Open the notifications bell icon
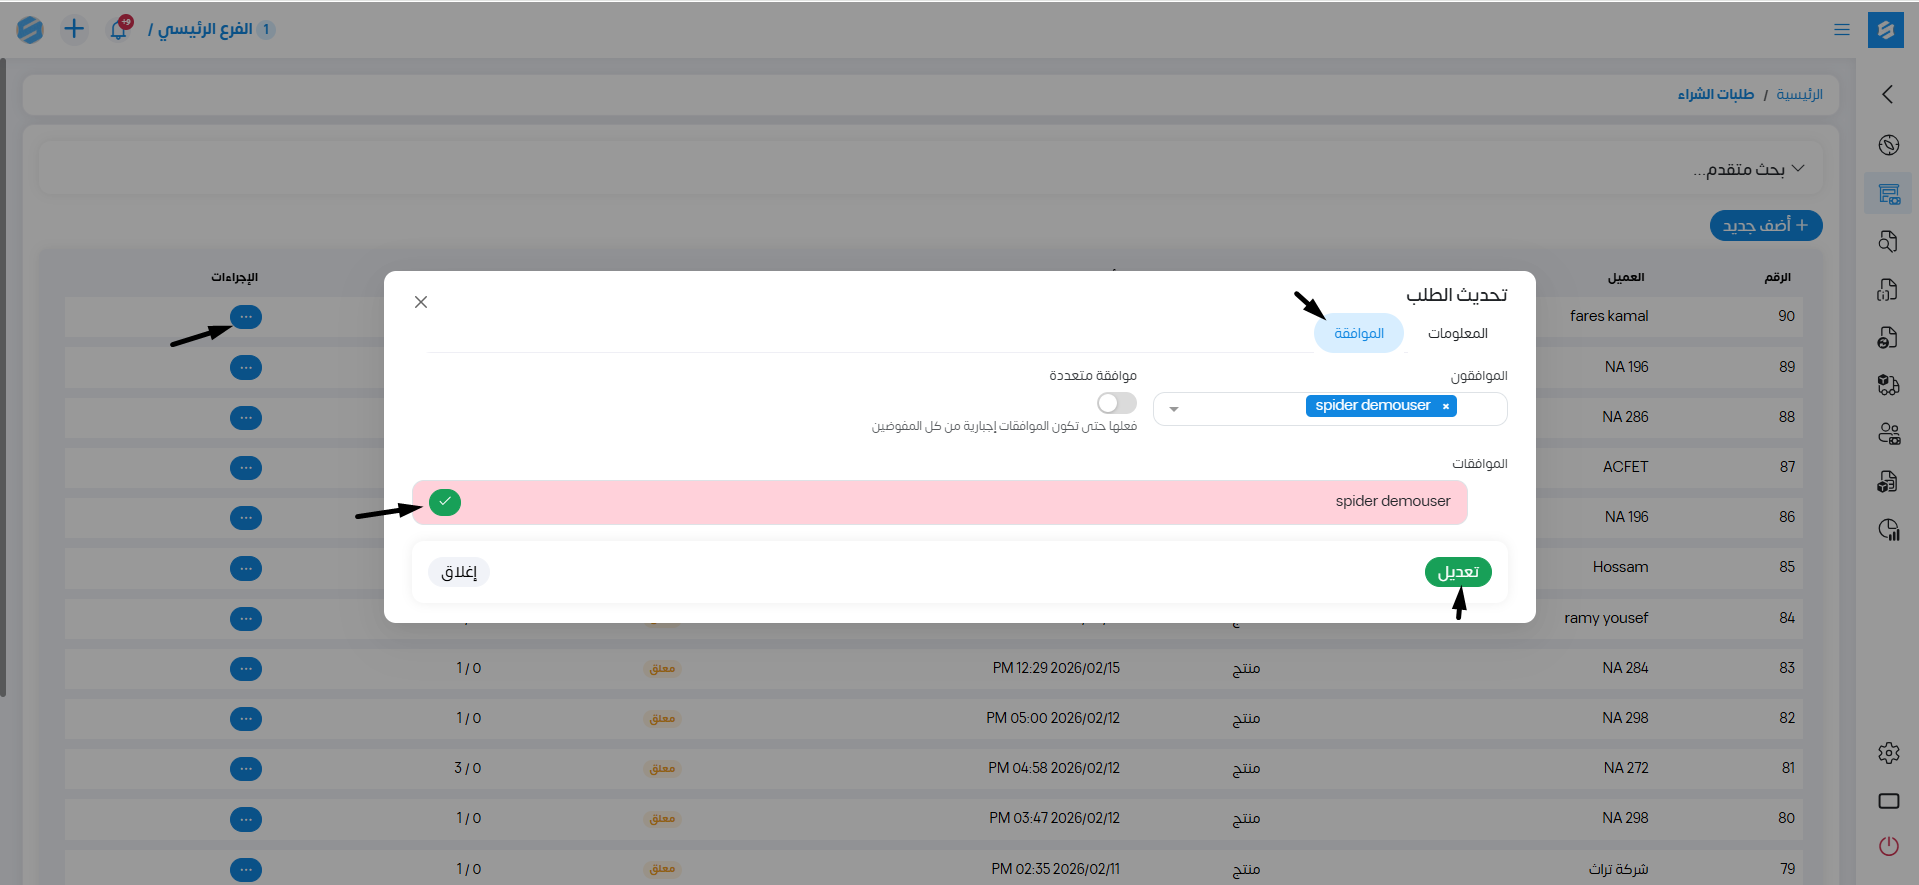The height and width of the screenshot is (885, 1919). tap(118, 29)
